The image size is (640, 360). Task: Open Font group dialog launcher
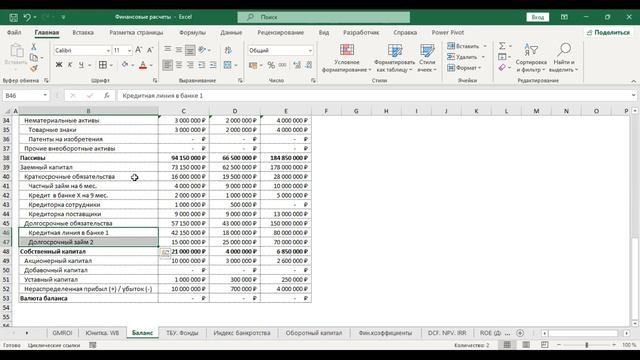(155, 81)
